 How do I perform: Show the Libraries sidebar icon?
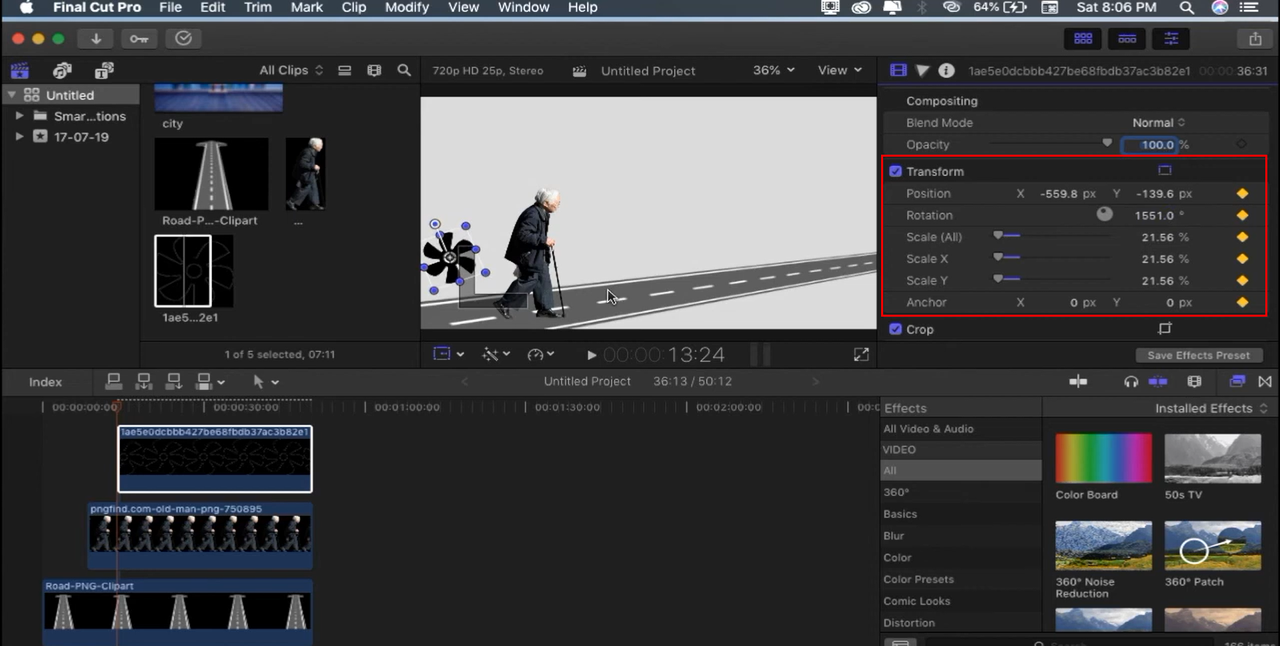(x=19, y=71)
